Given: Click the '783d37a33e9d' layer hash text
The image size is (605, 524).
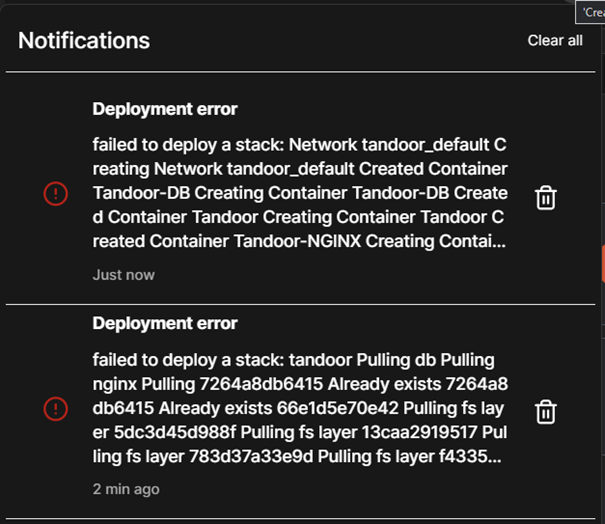Looking at the screenshot, I should [x=251, y=456].
